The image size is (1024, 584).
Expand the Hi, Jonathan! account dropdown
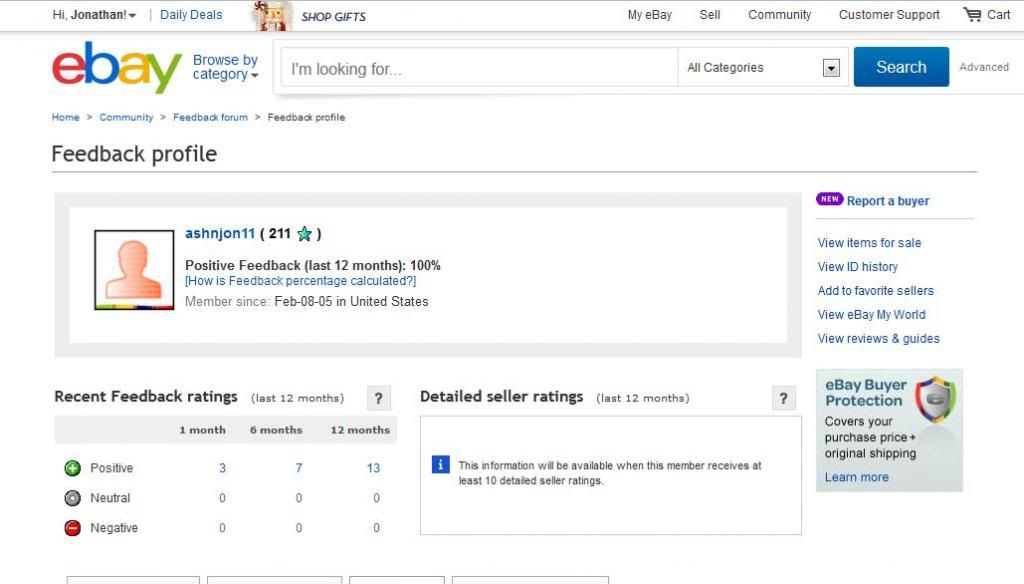(x=94, y=14)
